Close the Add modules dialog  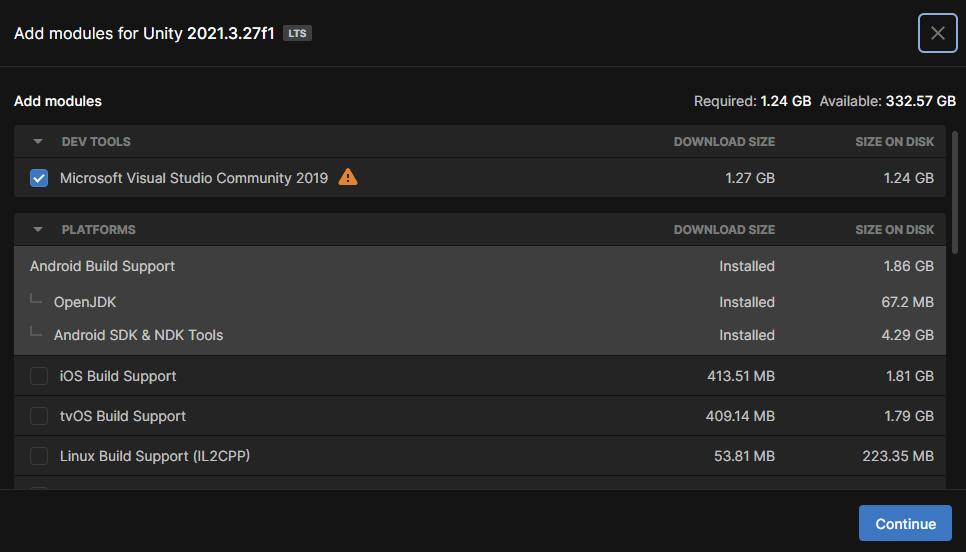[937, 33]
